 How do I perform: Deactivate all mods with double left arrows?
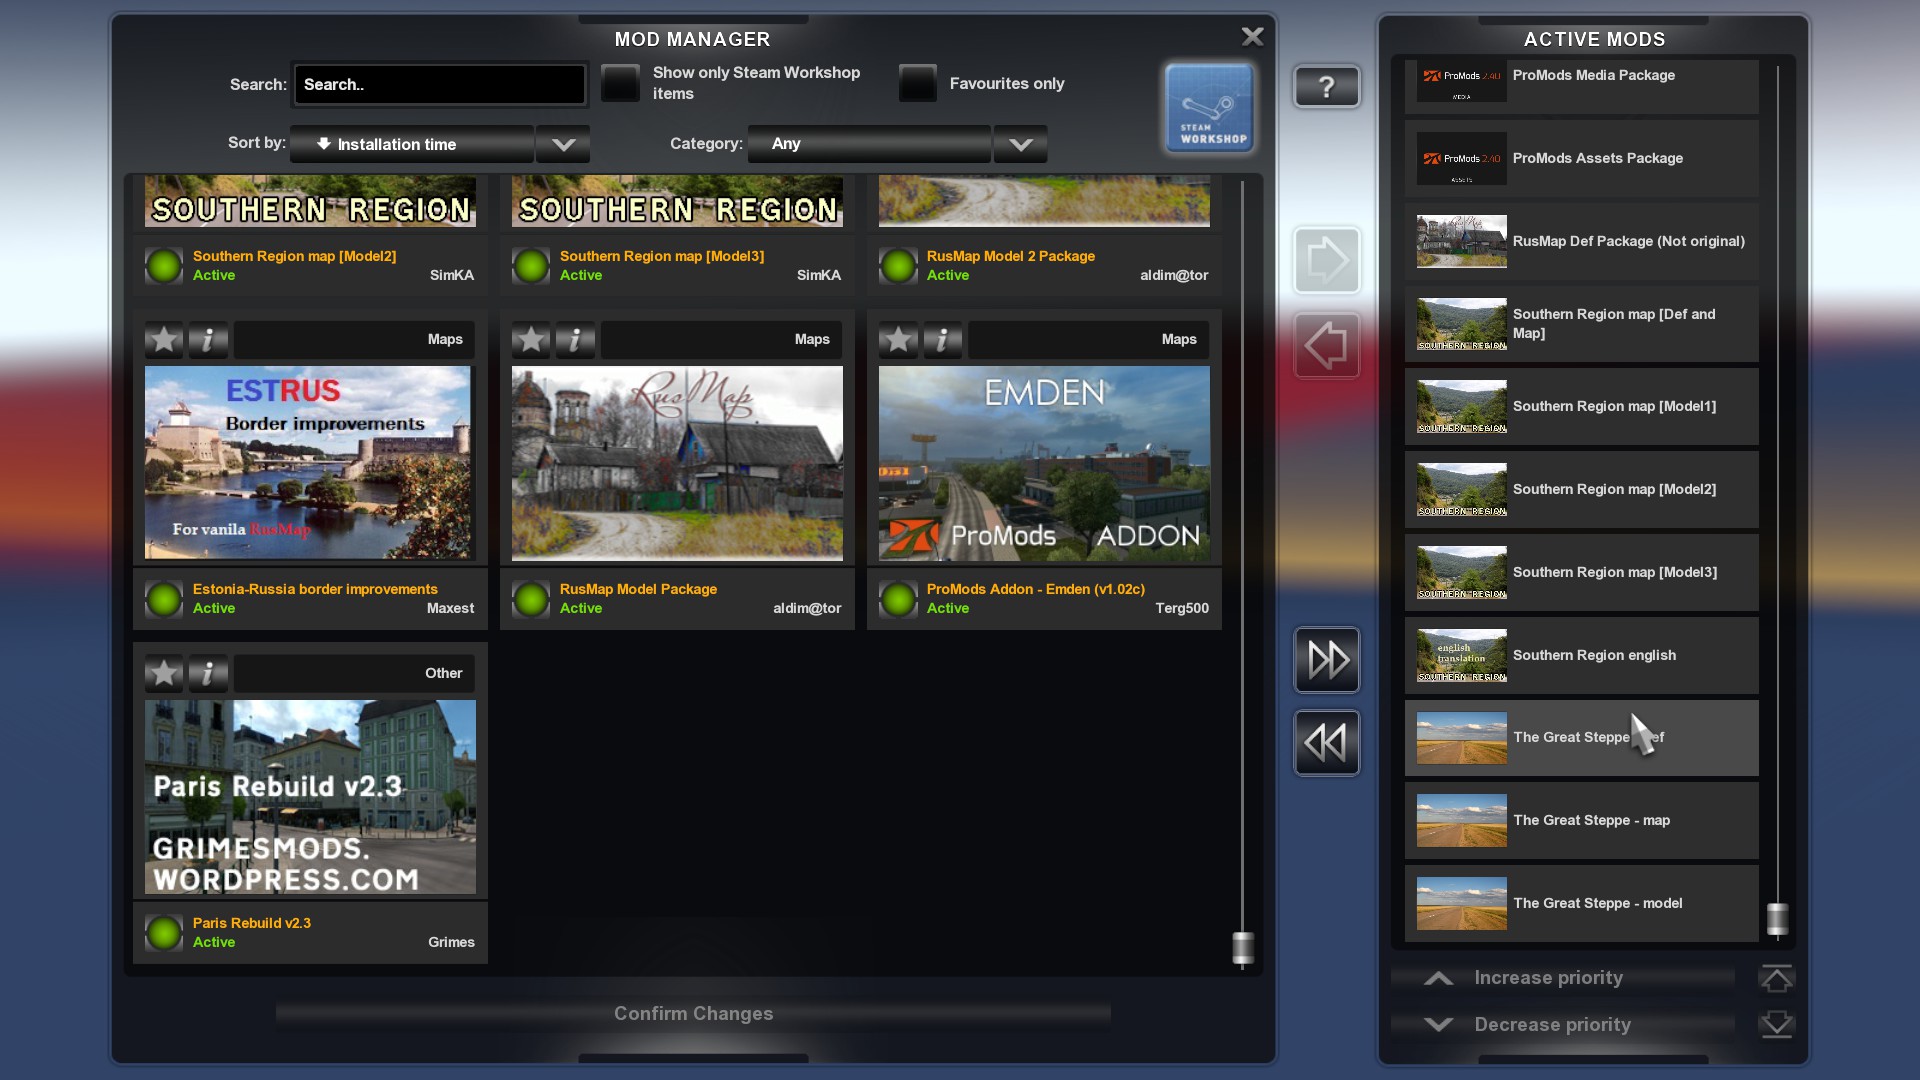(x=1327, y=743)
